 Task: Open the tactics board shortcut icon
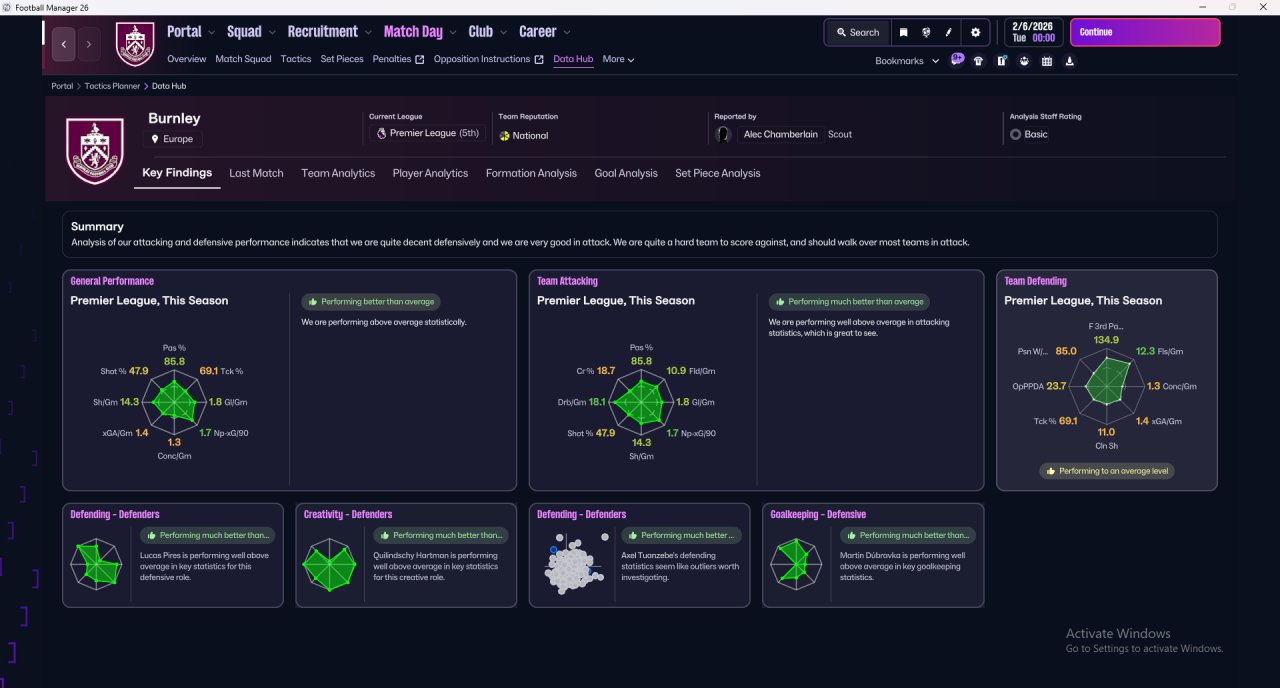tap(1001, 61)
